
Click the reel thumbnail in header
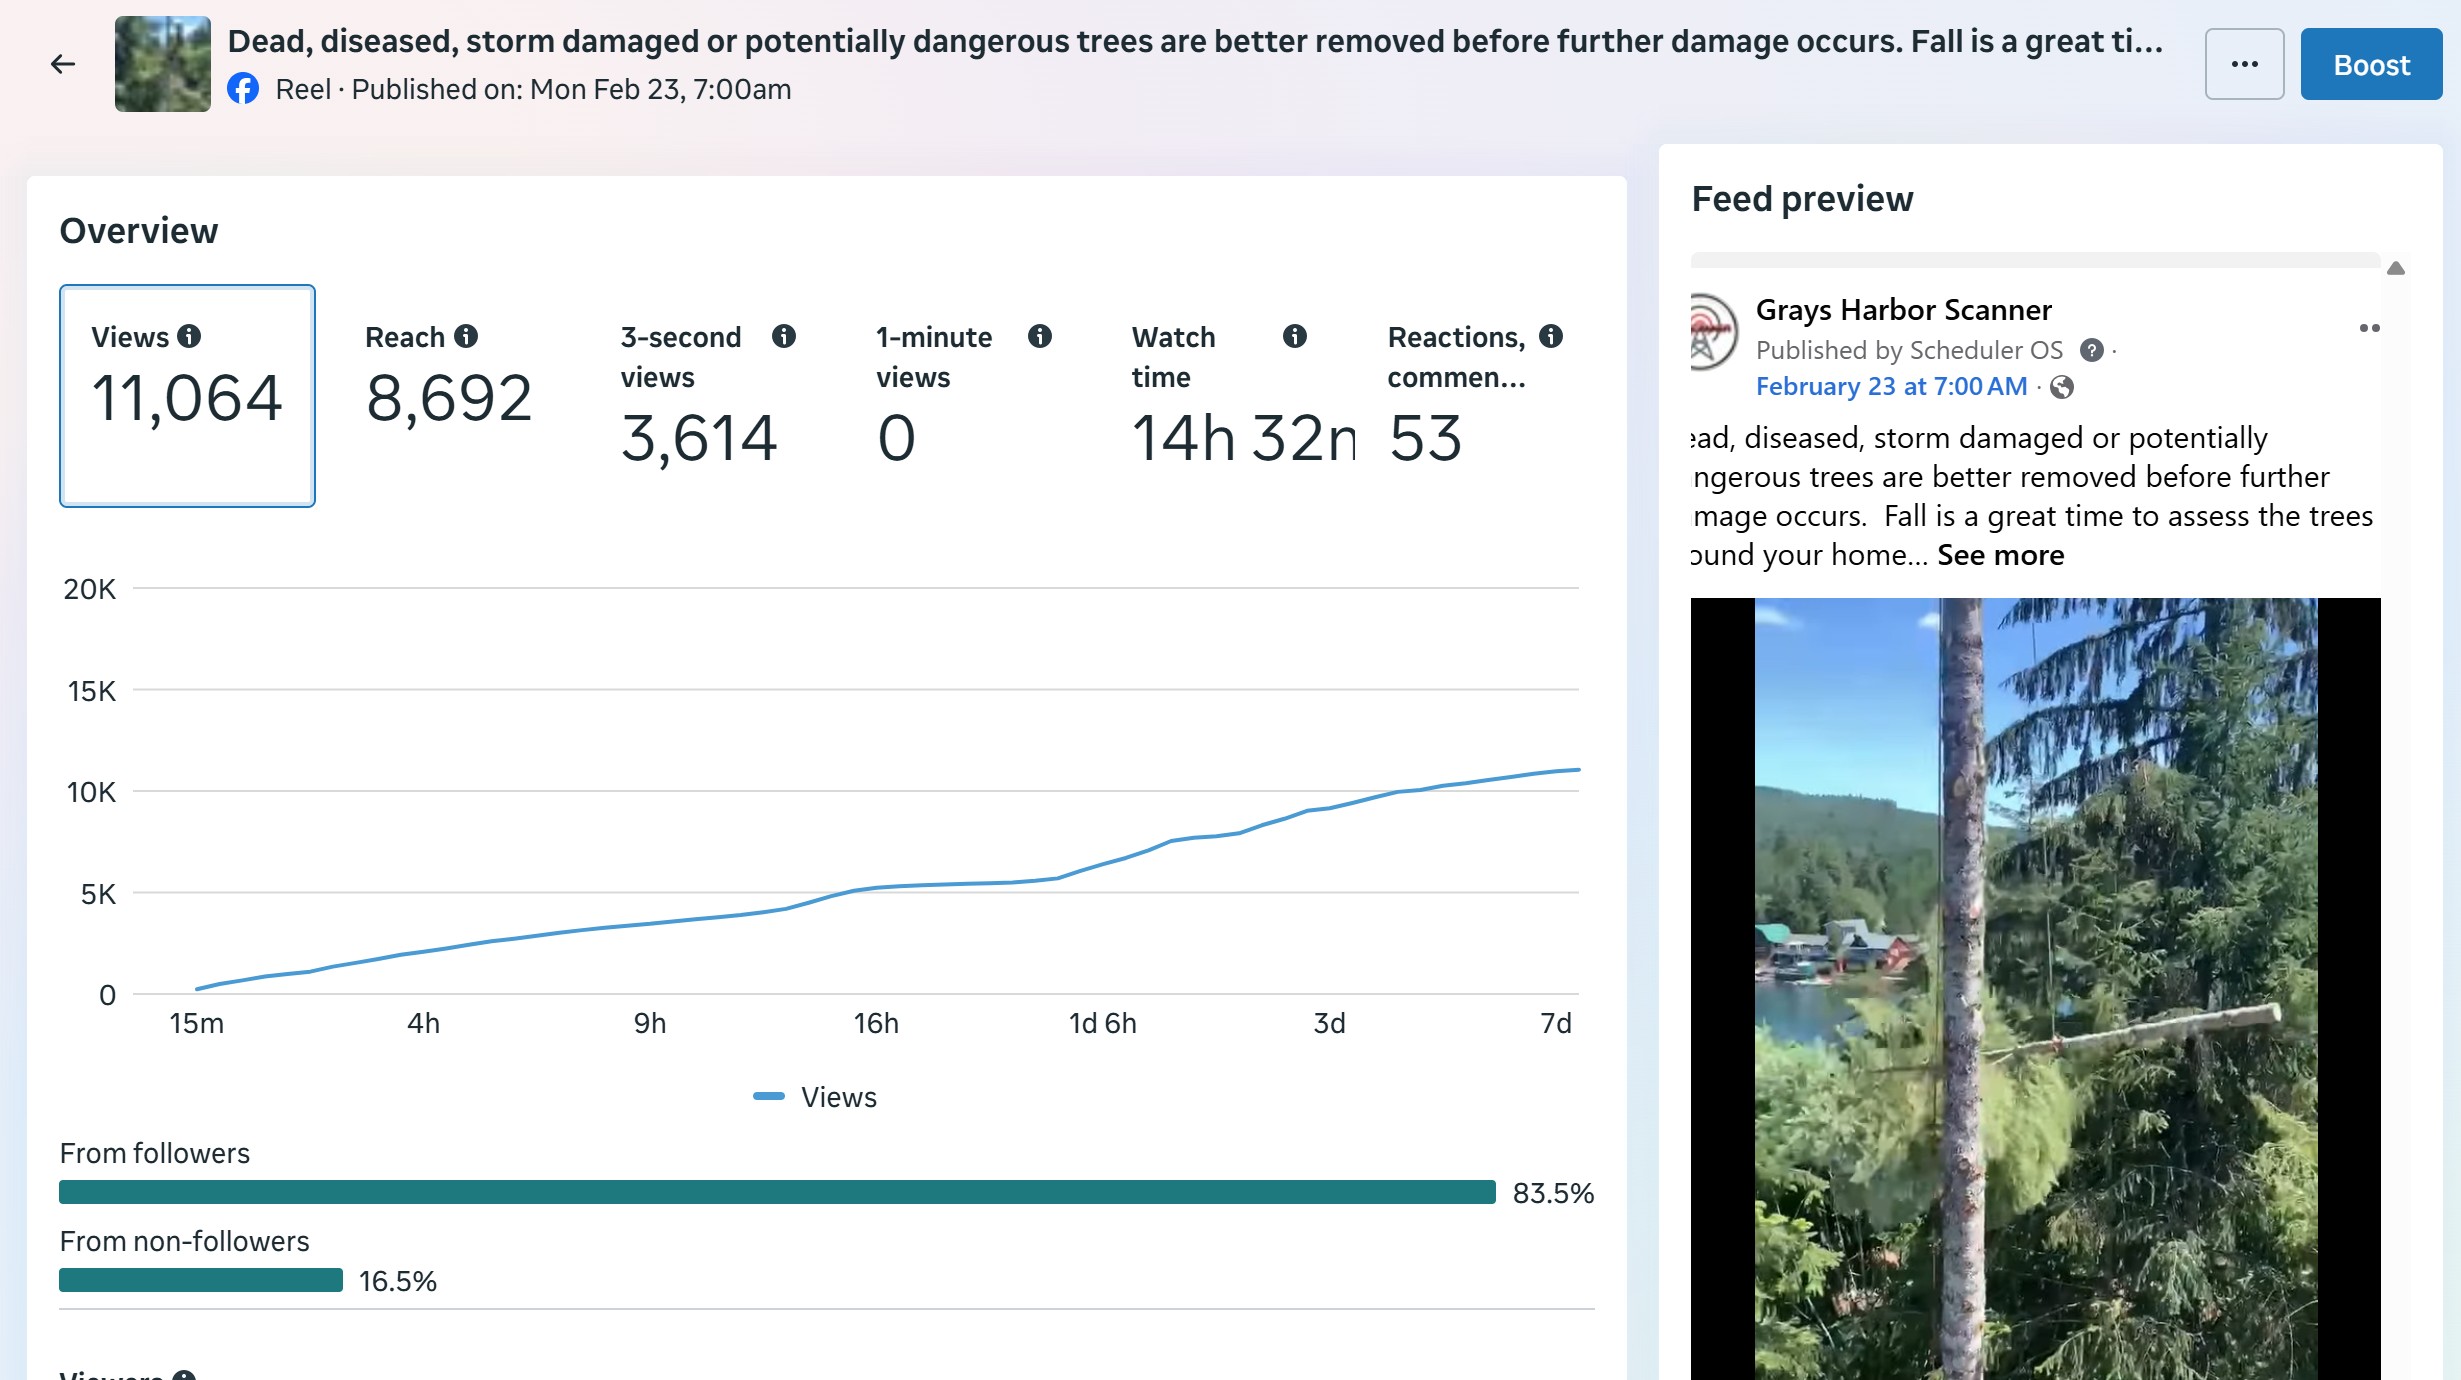163,64
